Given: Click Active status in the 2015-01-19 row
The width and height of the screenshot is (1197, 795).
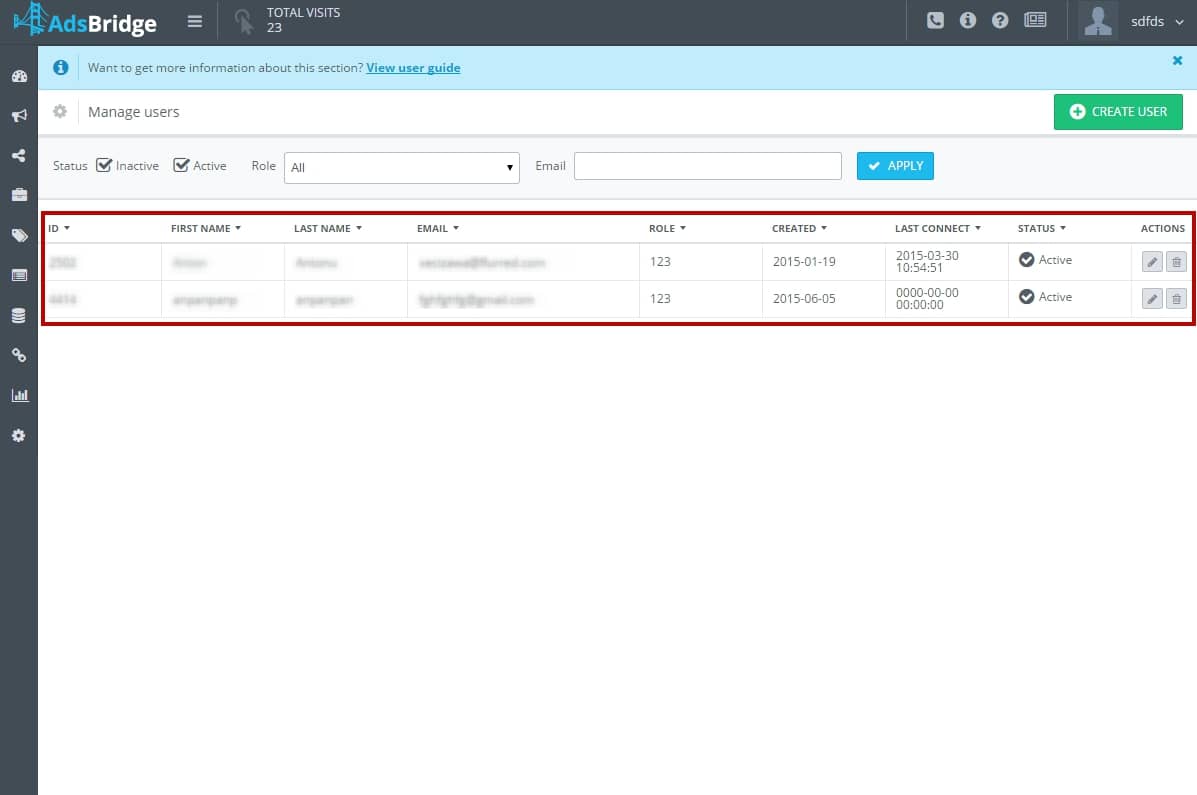Looking at the screenshot, I should [1045, 260].
